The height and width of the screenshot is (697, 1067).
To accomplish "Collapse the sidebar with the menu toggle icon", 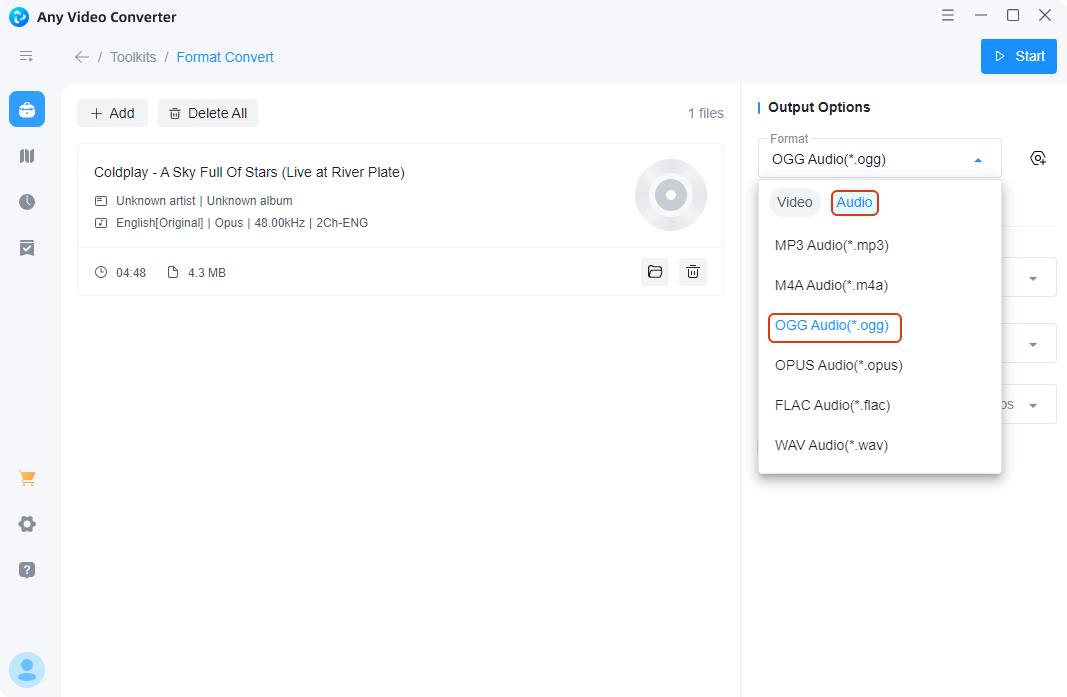I will (27, 57).
